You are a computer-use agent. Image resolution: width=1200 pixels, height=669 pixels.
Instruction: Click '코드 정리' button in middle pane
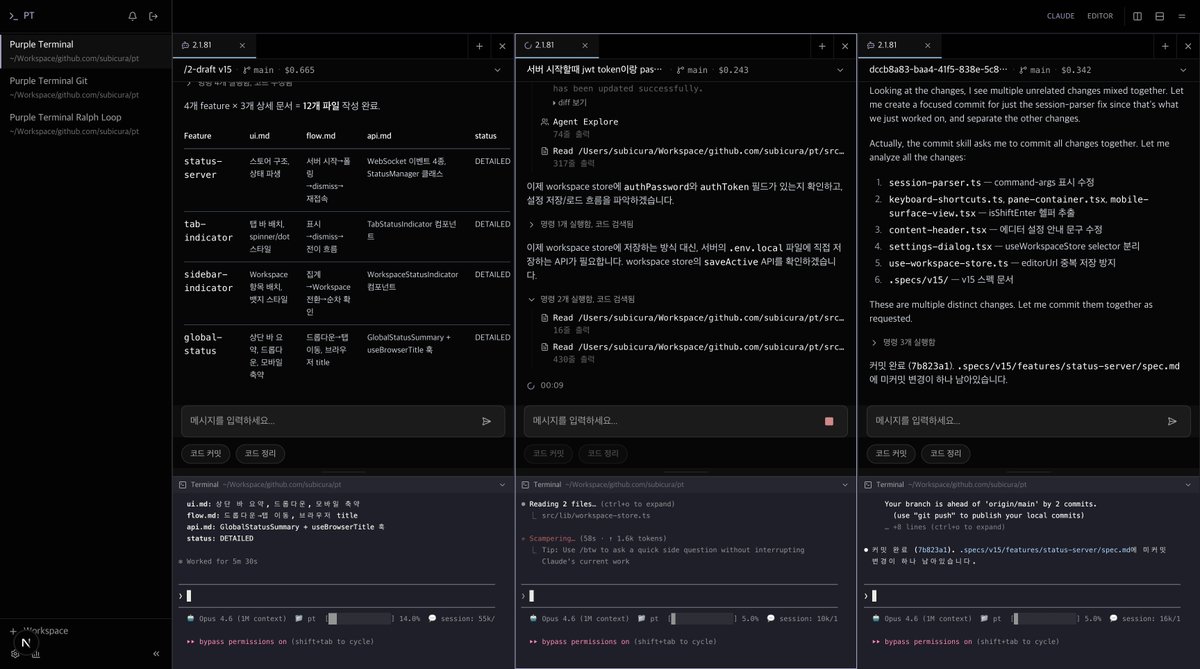[604, 453]
